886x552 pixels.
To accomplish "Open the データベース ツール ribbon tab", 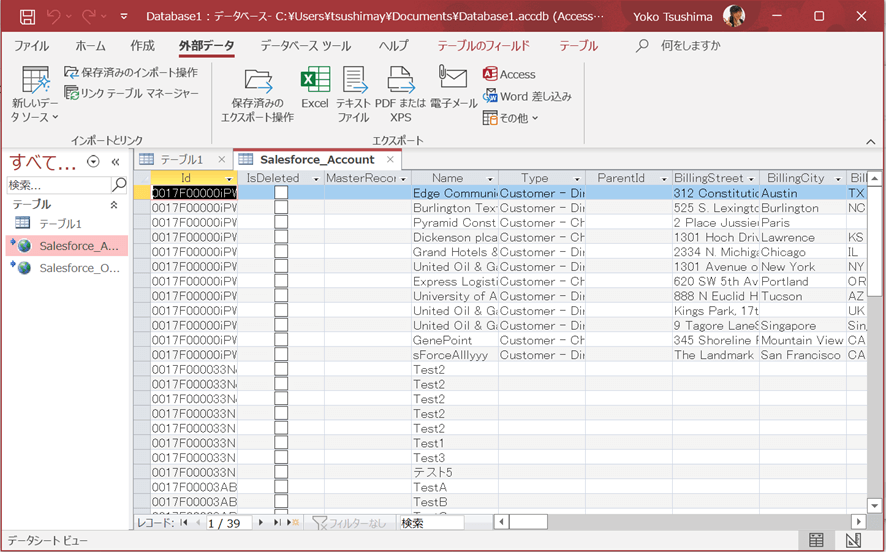I will click(305, 46).
